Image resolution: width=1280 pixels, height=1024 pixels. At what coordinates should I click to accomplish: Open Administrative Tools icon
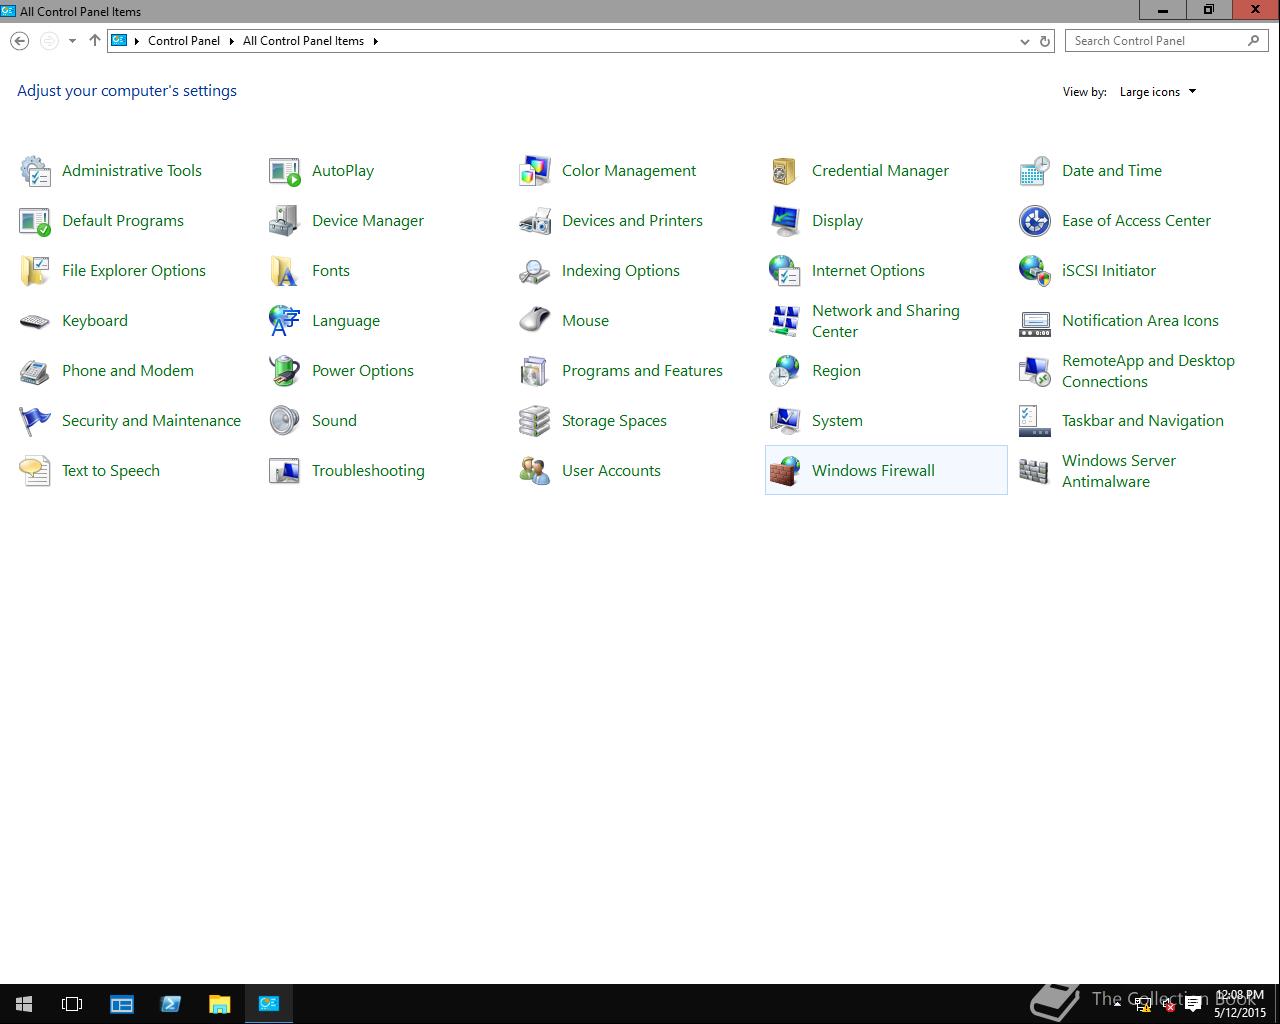pos(35,171)
